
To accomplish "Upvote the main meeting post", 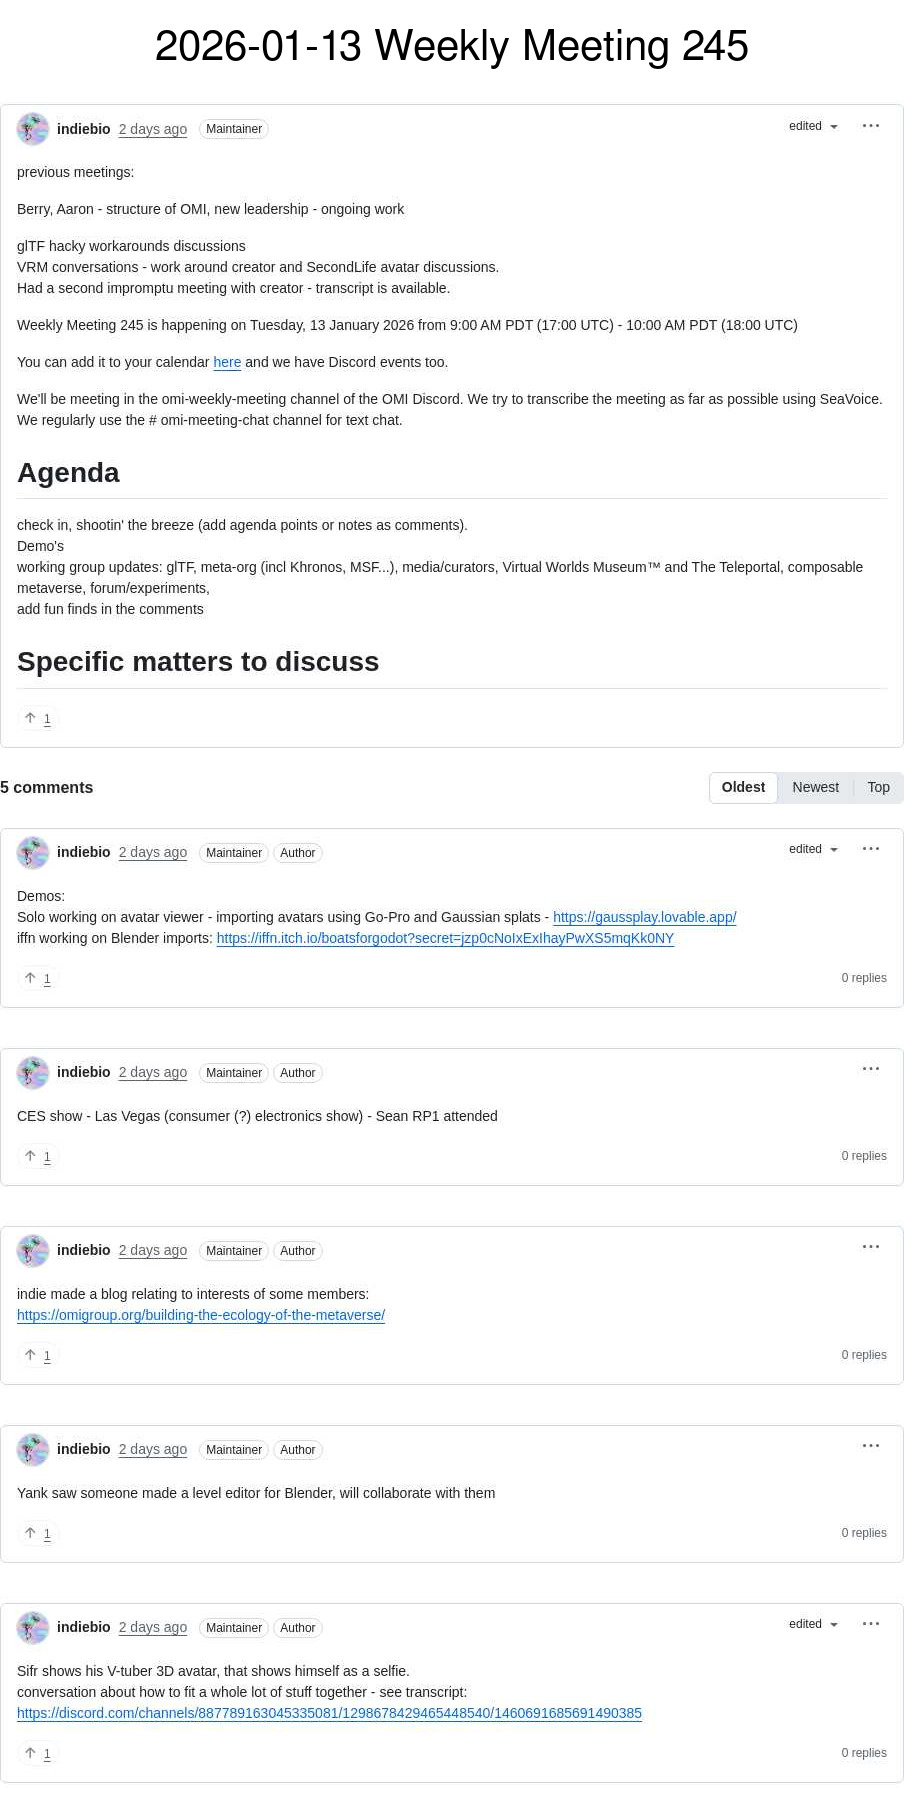I will pos(38,718).
